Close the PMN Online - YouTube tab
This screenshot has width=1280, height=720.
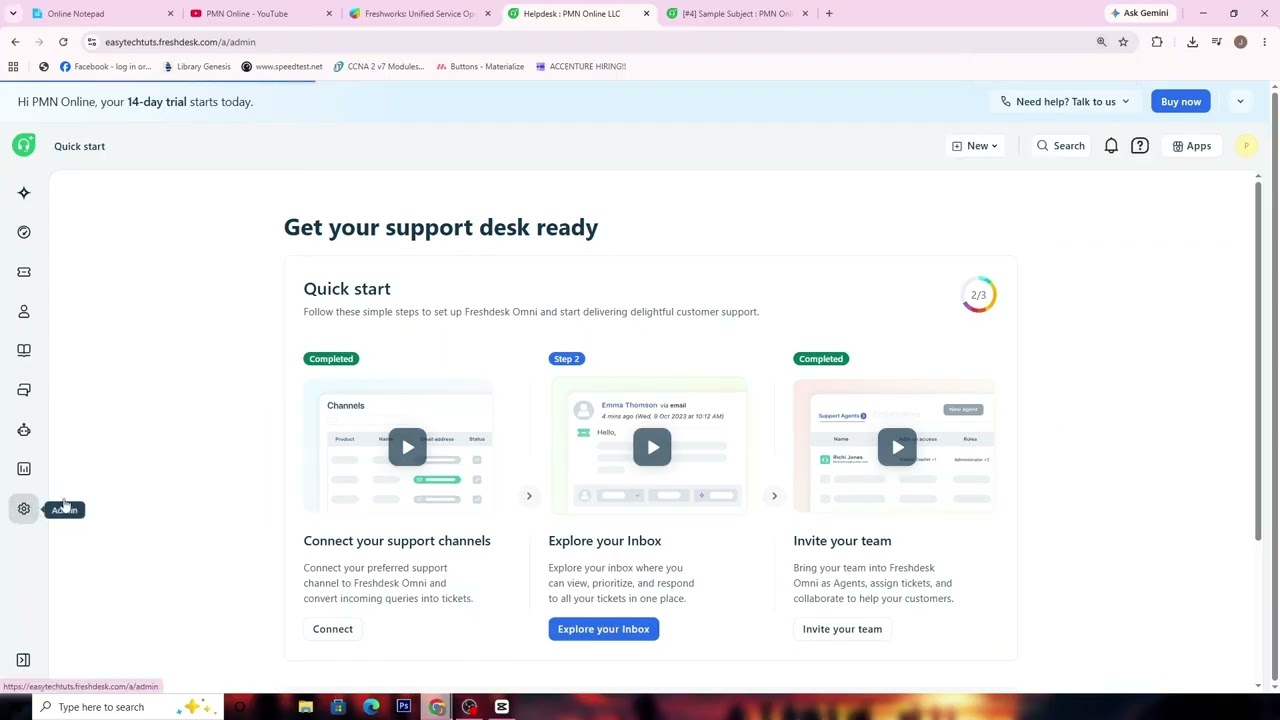pyautogui.click(x=329, y=14)
